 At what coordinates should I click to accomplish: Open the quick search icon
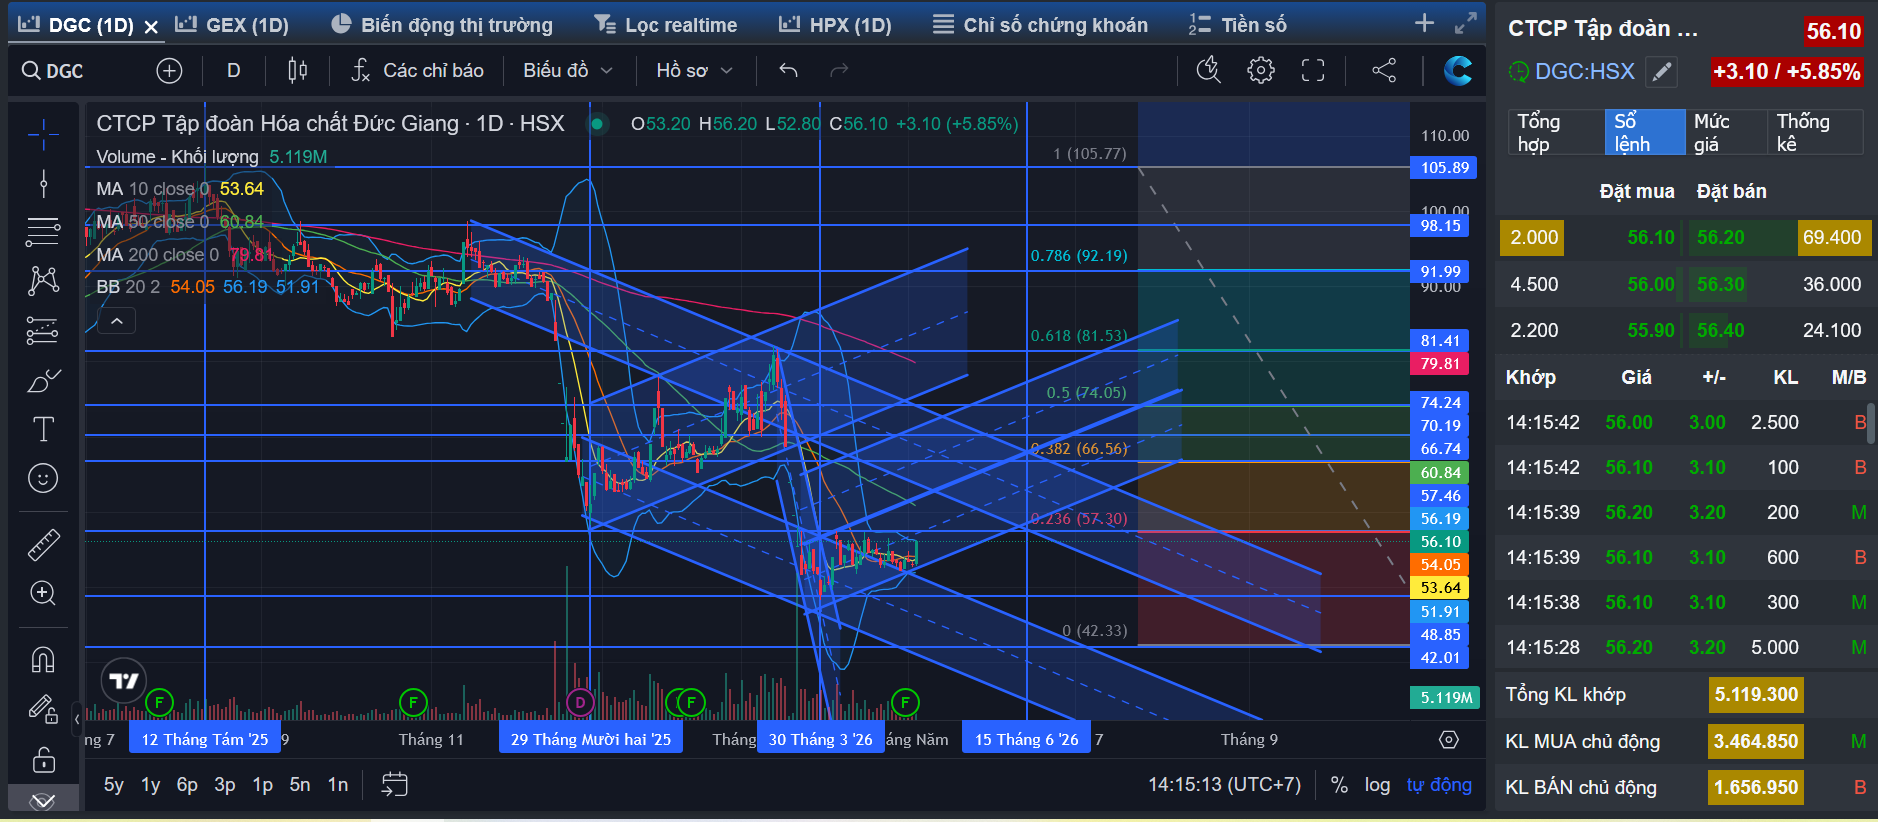(x=1209, y=70)
